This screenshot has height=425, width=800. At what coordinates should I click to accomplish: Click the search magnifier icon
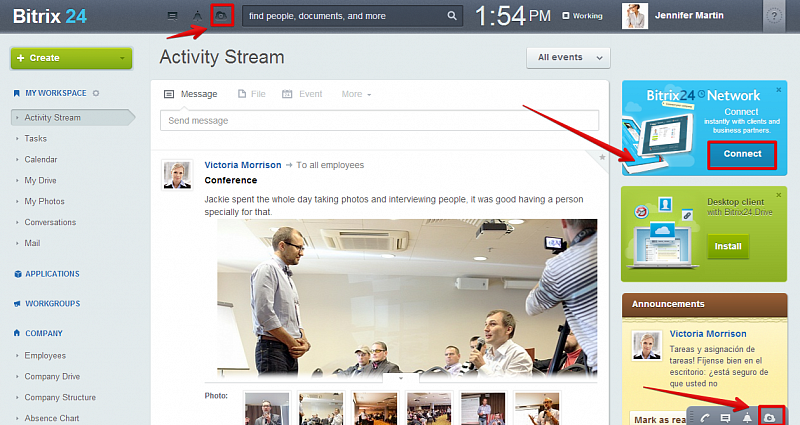click(x=452, y=16)
